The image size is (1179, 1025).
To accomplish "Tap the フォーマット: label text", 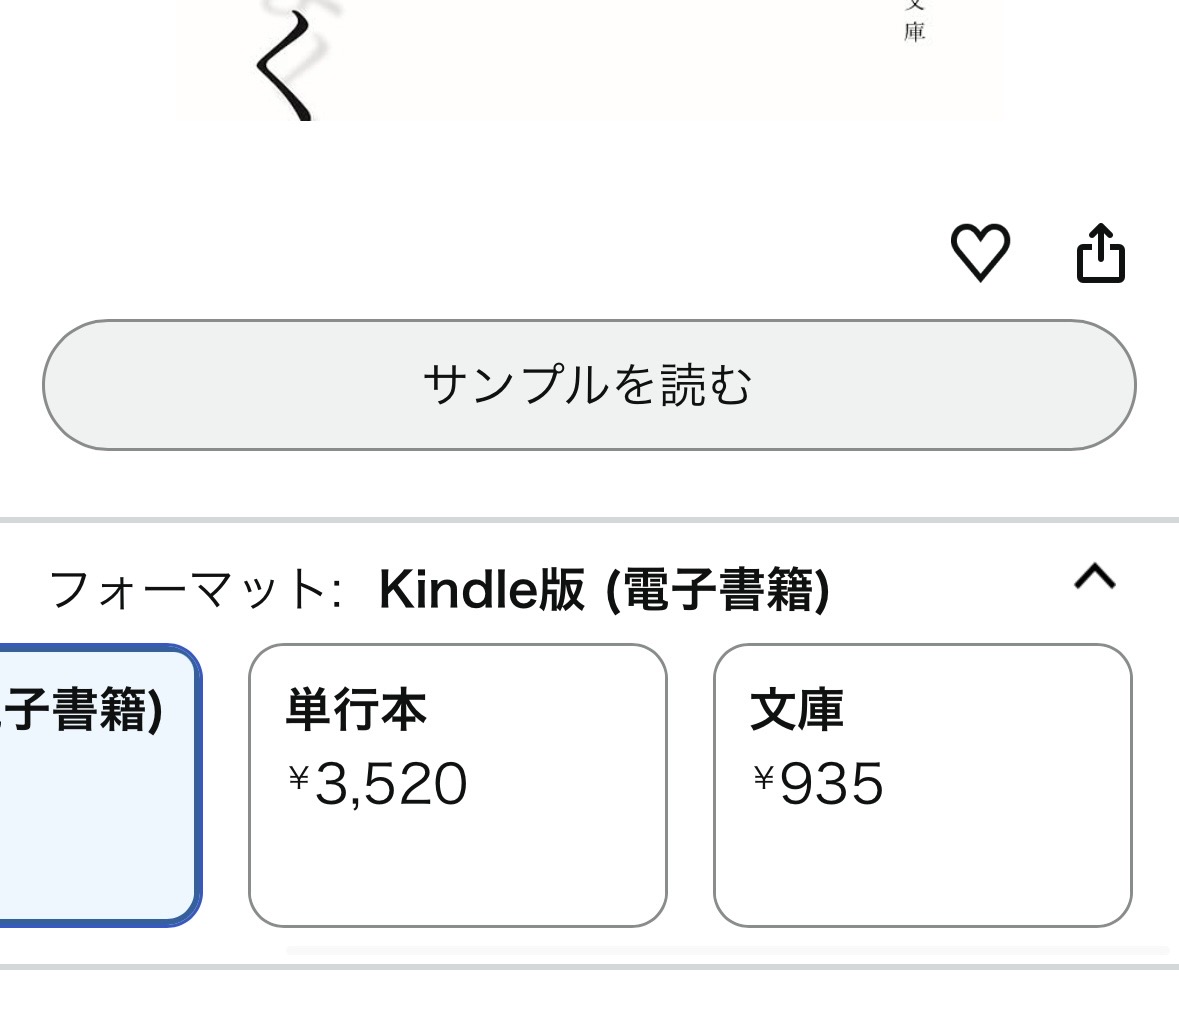I will coord(195,590).
